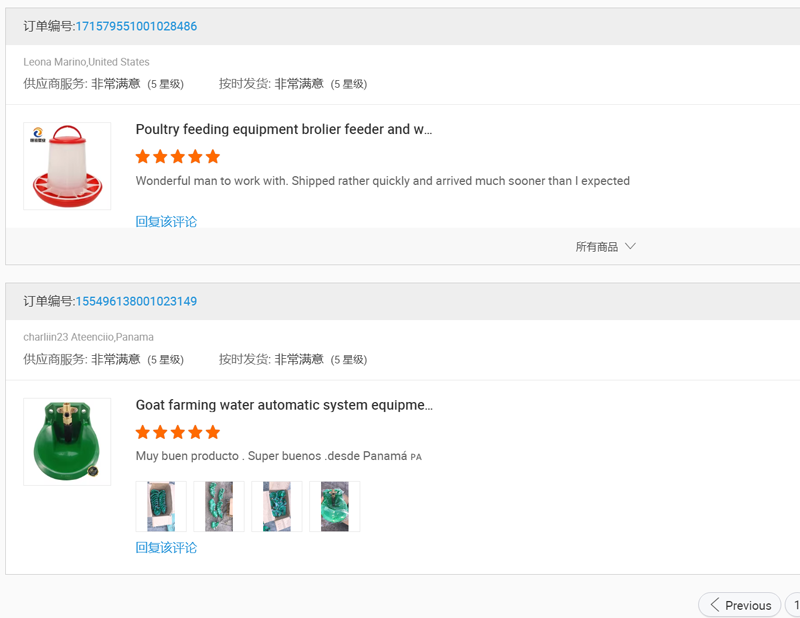800x618 pixels.
Task: Open the first review photo thumbnail
Action: click(x=161, y=506)
